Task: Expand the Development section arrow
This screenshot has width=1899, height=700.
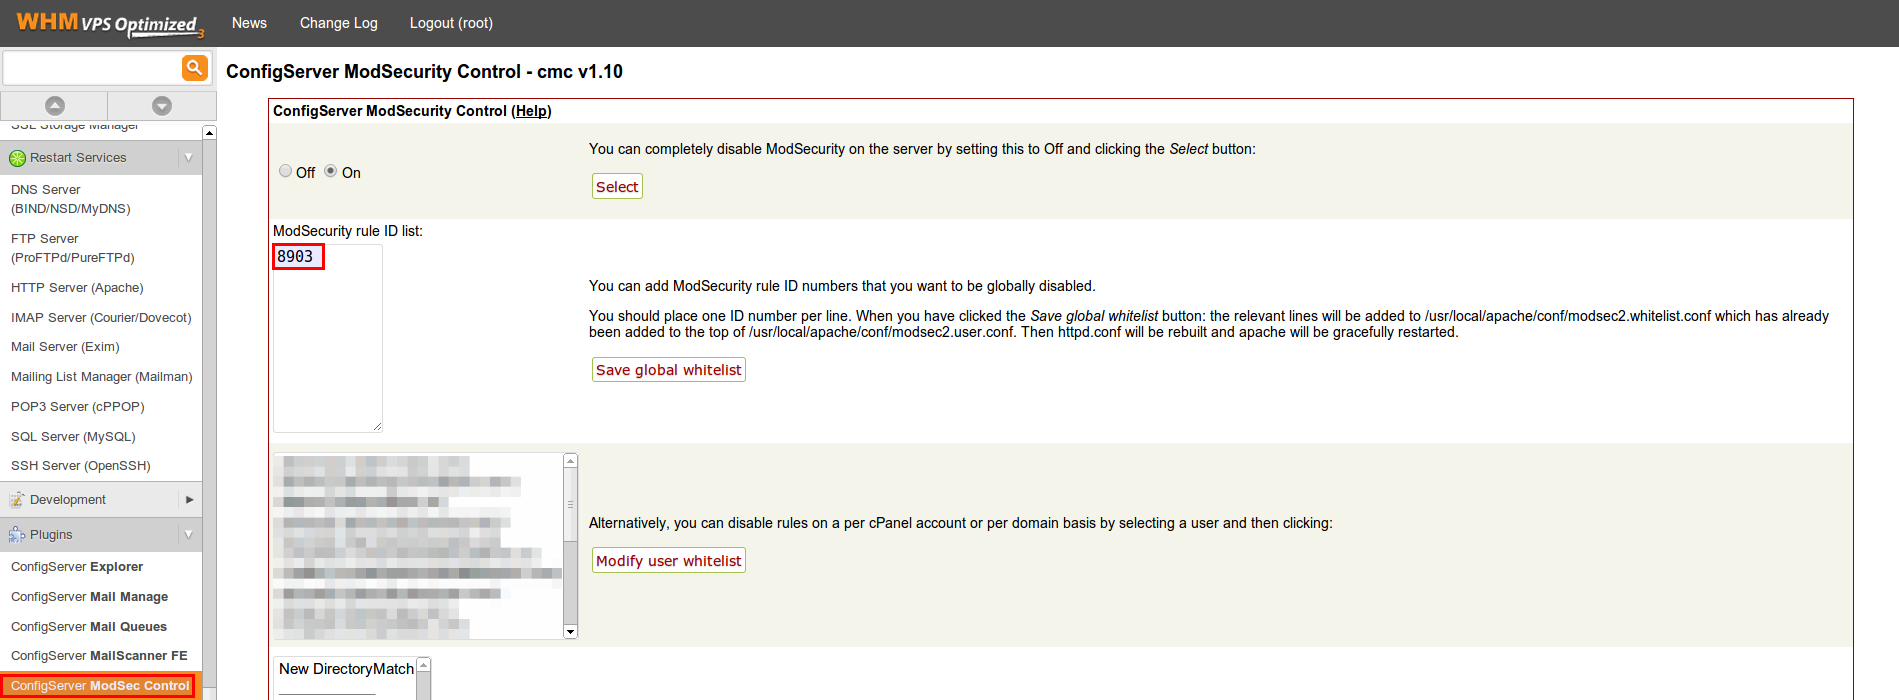Action: [189, 500]
